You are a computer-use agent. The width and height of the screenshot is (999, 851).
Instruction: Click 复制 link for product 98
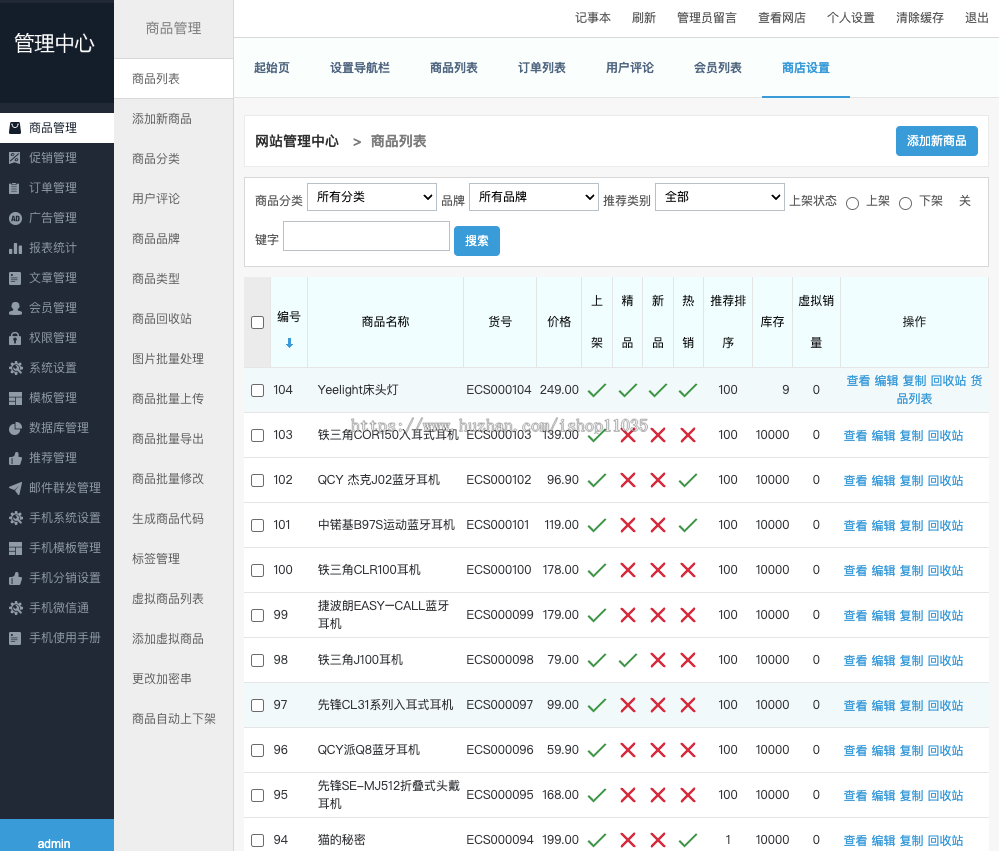(911, 661)
